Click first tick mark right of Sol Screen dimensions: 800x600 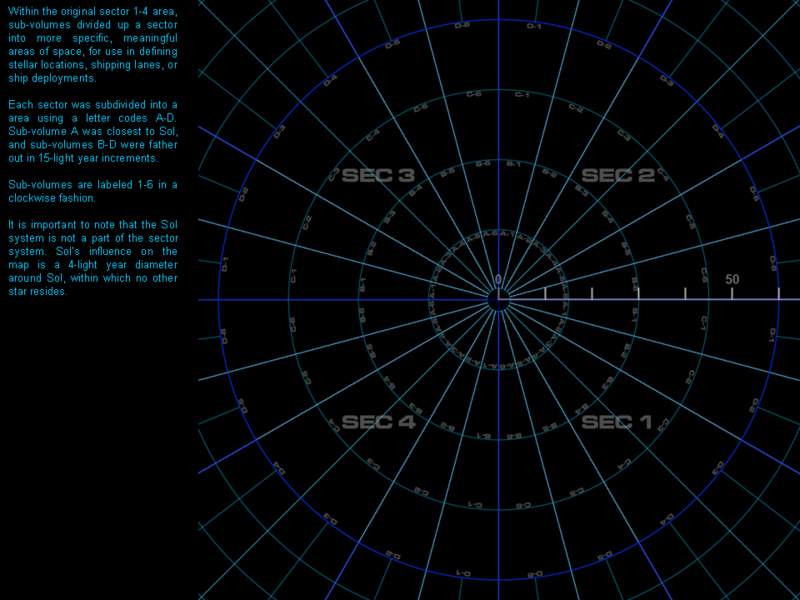[x=545, y=293]
